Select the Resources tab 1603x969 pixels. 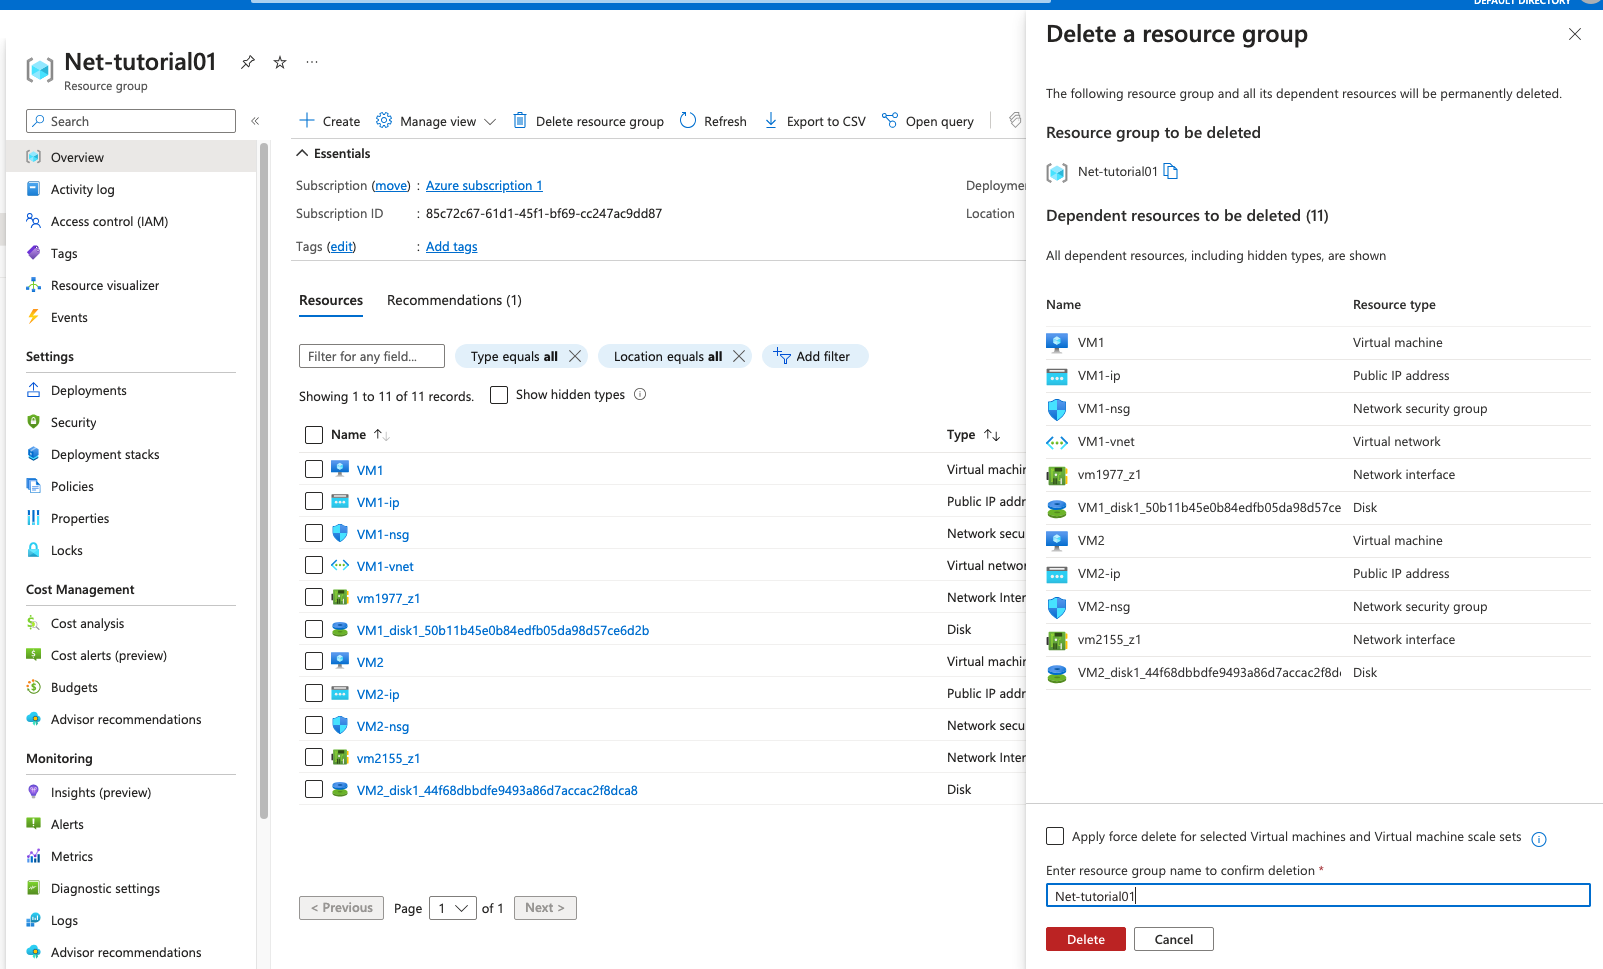(331, 300)
